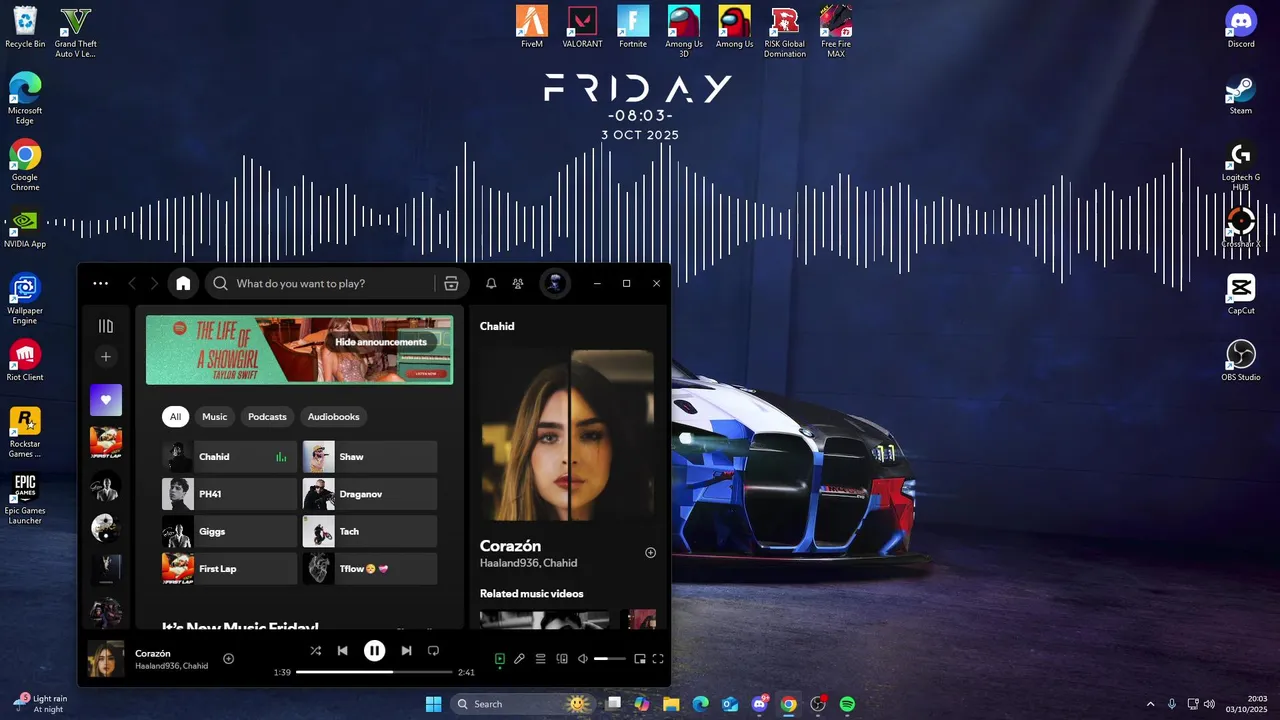This screenshot has height=720, width=1280.
Task: Skip to next track
Action: click(406, 651)
